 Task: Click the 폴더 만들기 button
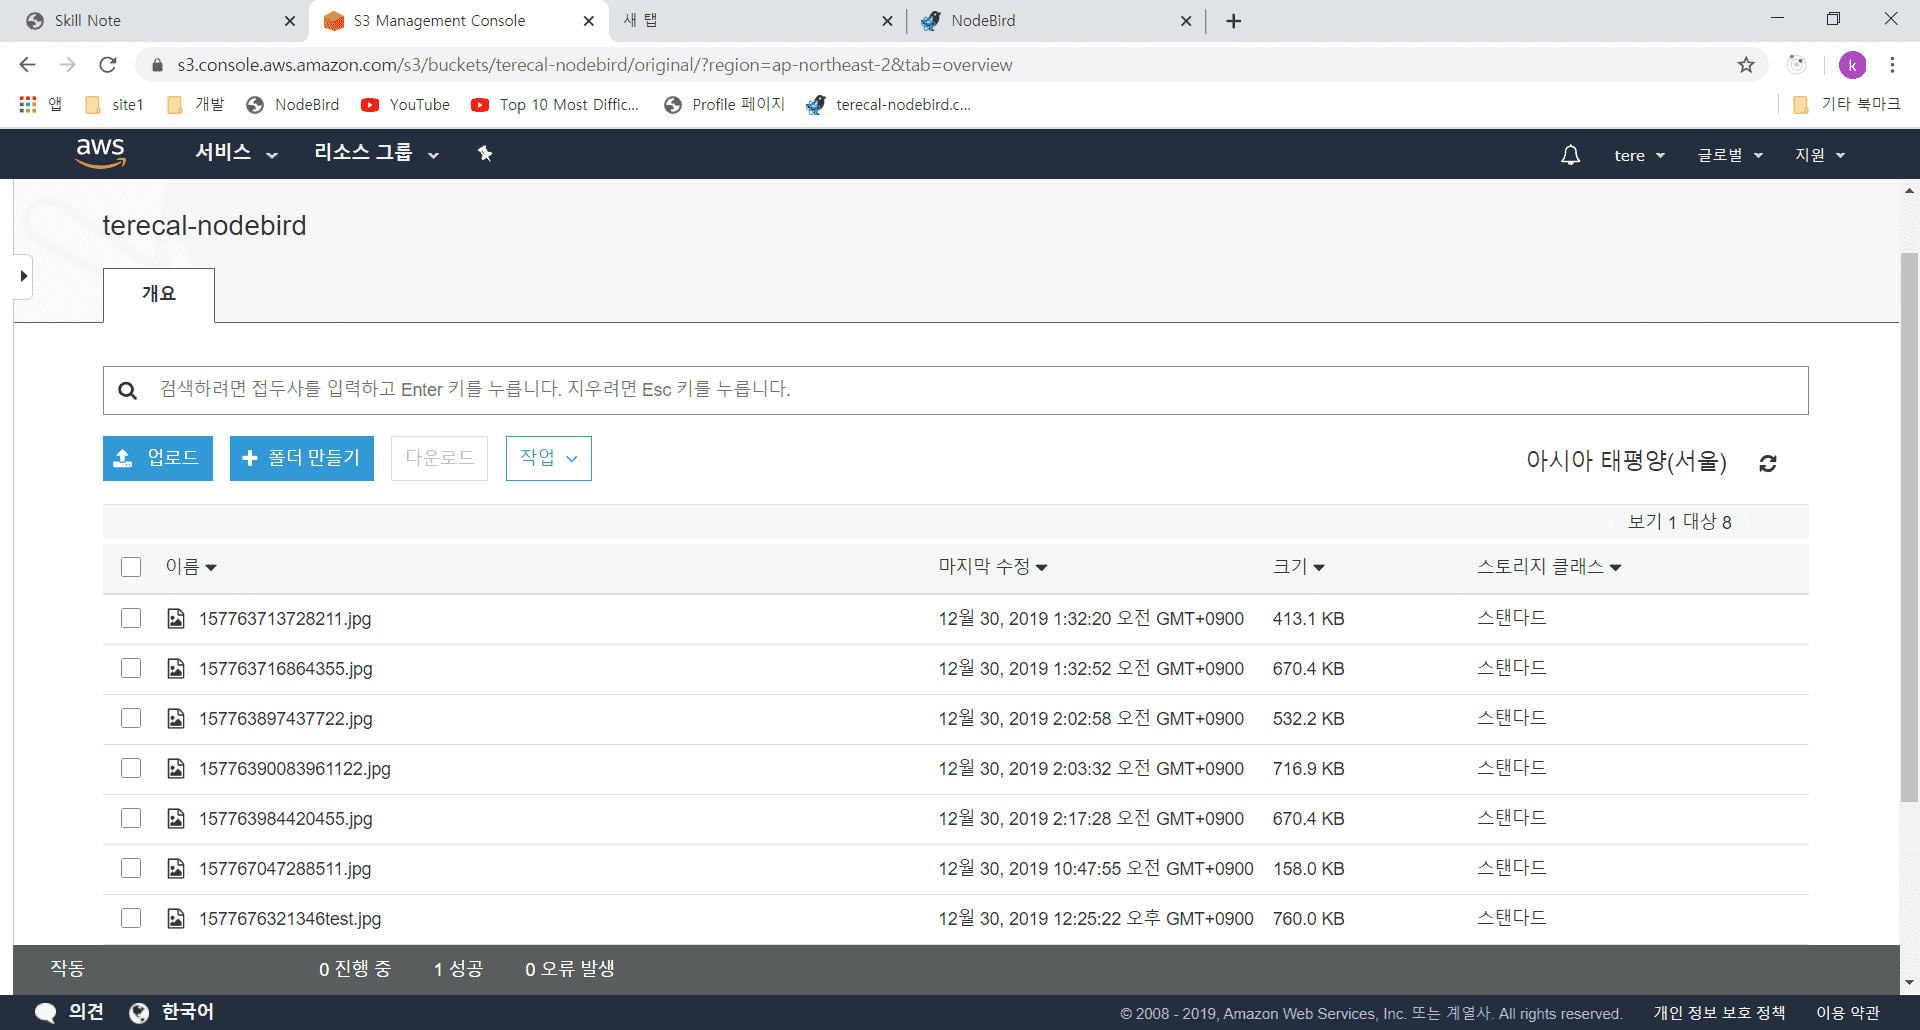coord(302,458)
